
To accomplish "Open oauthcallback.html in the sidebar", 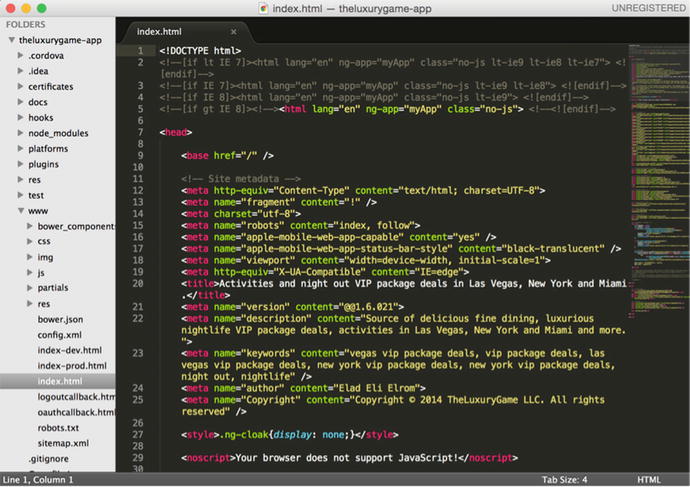I will [76, 412].
